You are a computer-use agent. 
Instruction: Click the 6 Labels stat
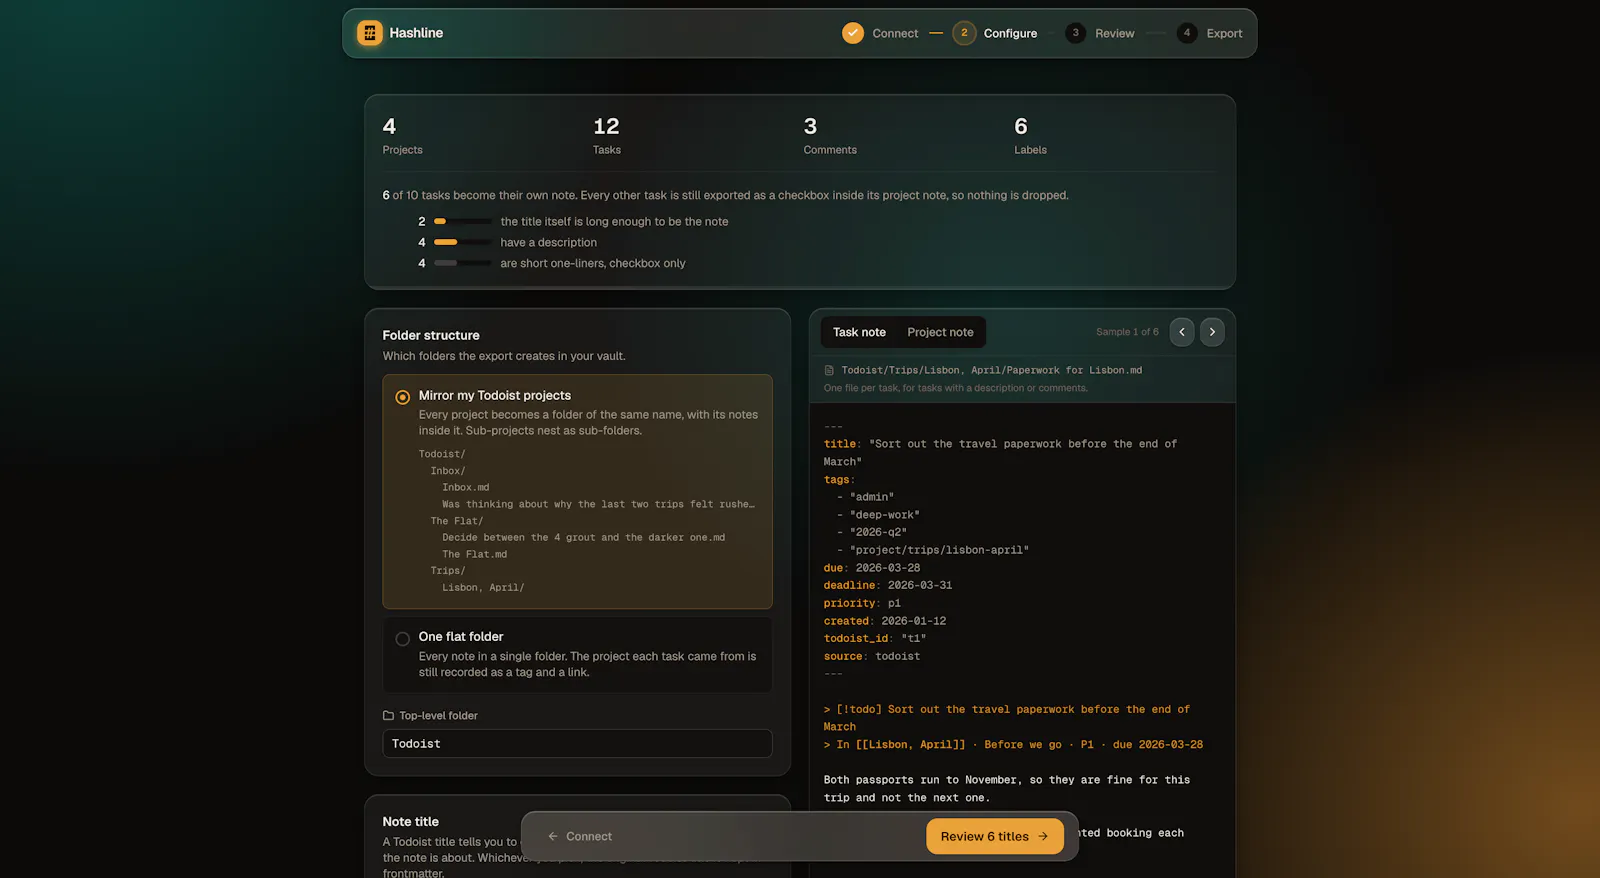[x=1030, y=136]
